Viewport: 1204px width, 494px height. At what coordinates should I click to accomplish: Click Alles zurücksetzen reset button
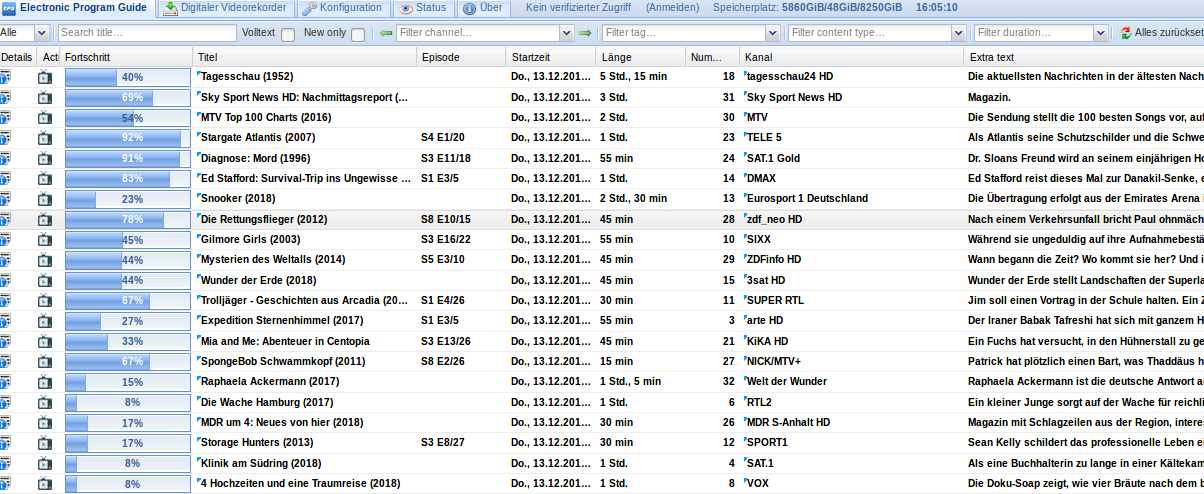point(1162,33)
